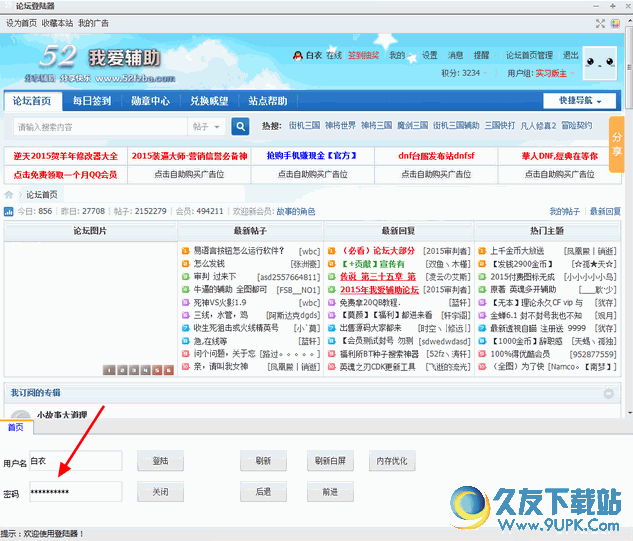Click the 内存优化 button
Image resolution: width=633 pixels, height=541 pixels.
coord(392,461)
